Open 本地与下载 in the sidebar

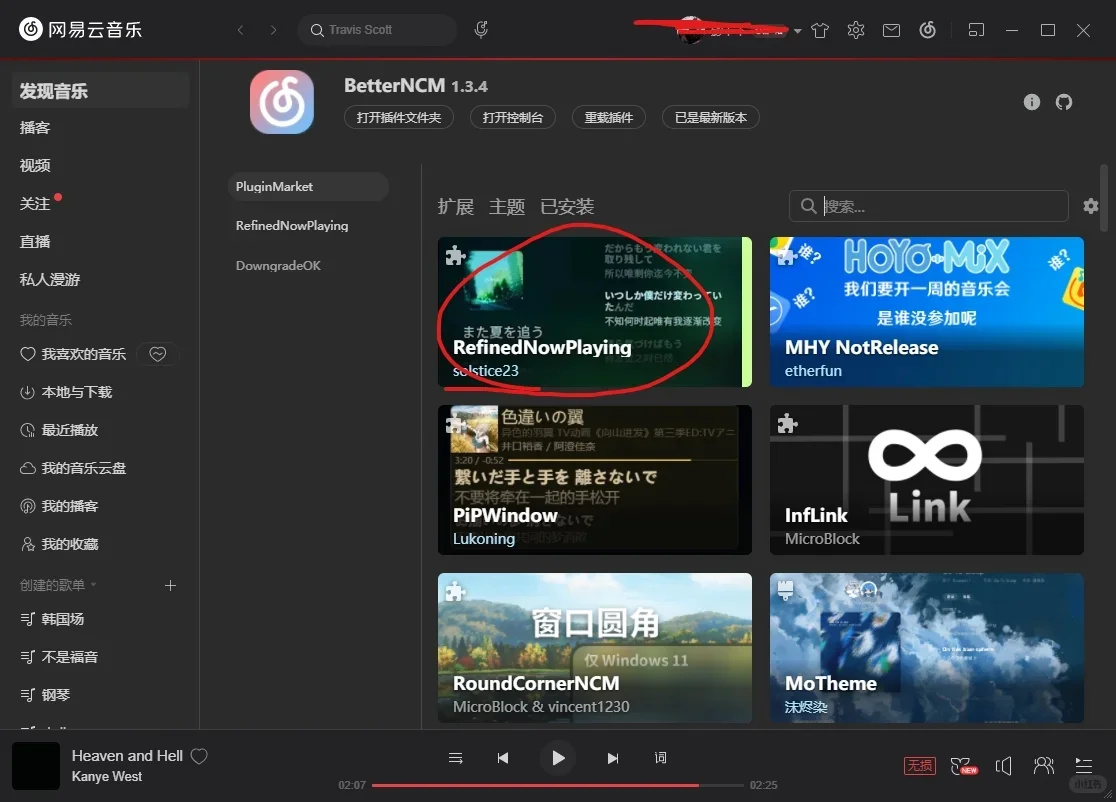65,392
